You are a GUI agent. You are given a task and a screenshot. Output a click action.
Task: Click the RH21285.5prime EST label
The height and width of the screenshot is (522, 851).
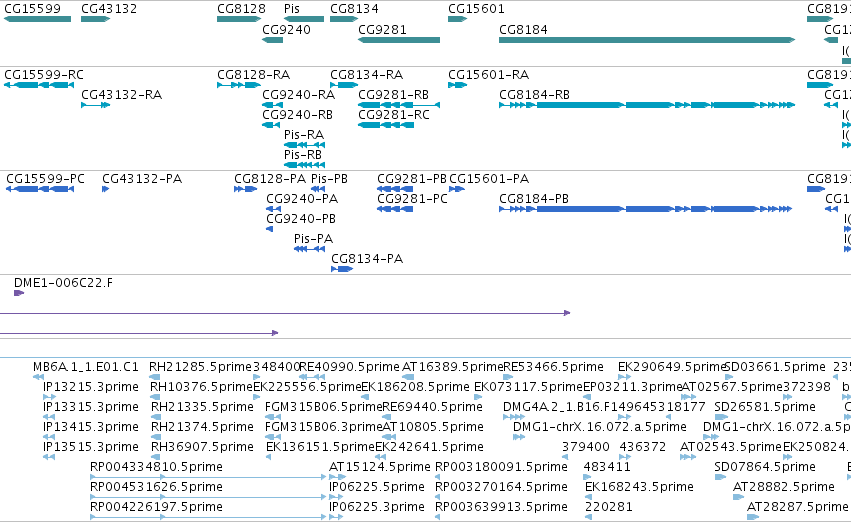(200, 367)
